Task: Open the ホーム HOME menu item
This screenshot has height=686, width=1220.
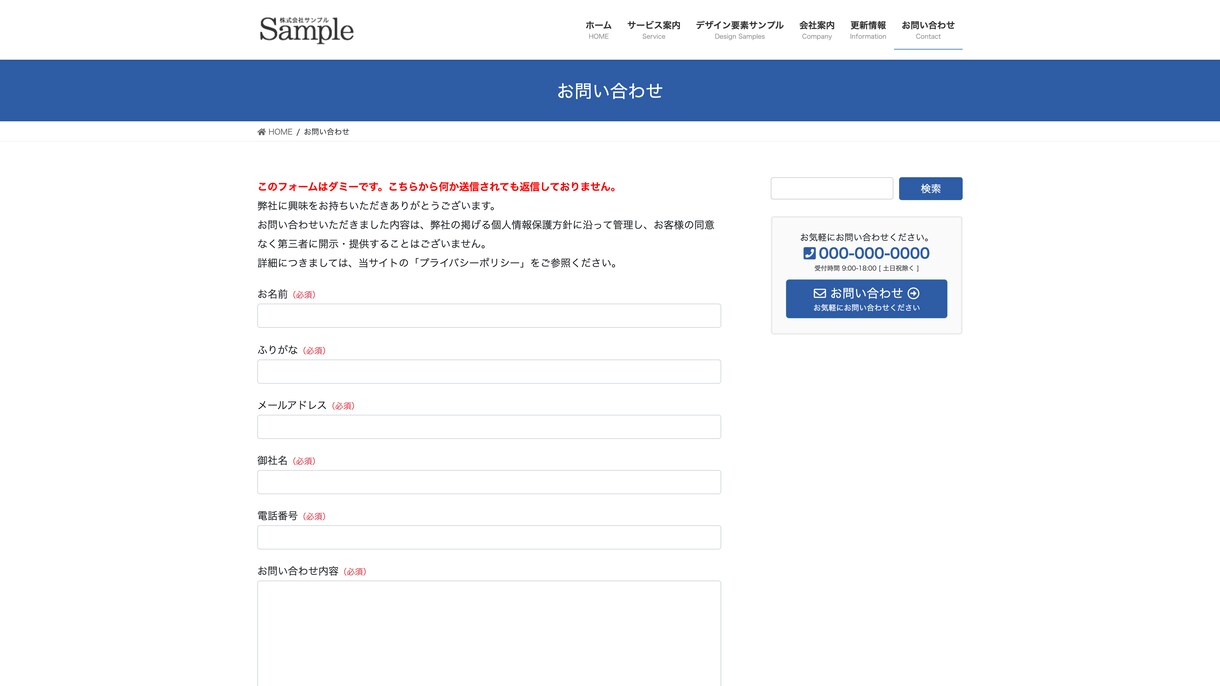Action: pos(598,30)
